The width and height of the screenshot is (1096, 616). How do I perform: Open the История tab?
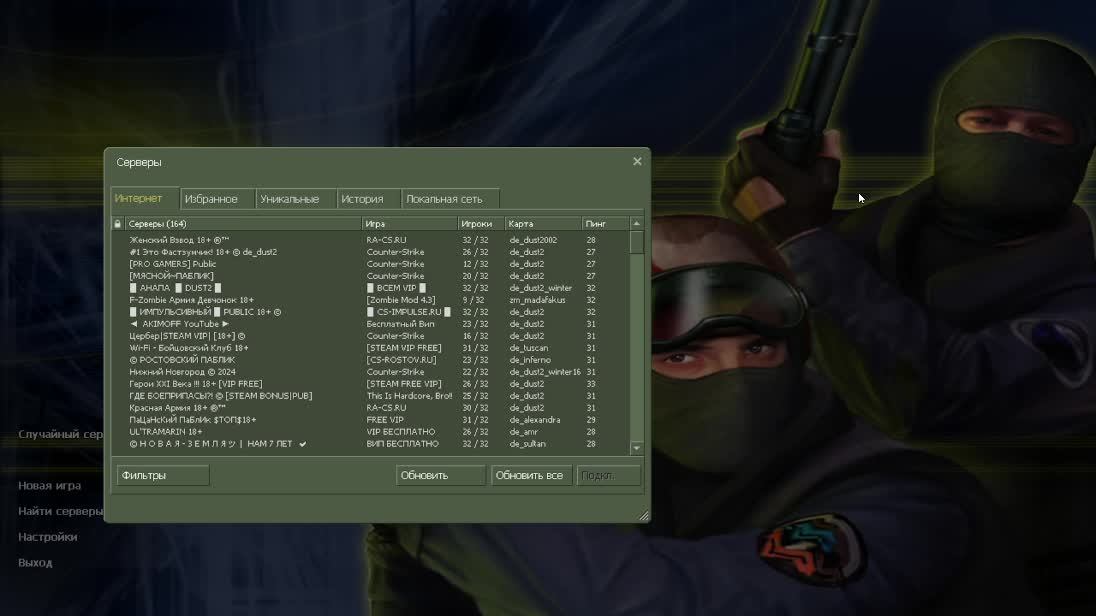coord(368,199)
